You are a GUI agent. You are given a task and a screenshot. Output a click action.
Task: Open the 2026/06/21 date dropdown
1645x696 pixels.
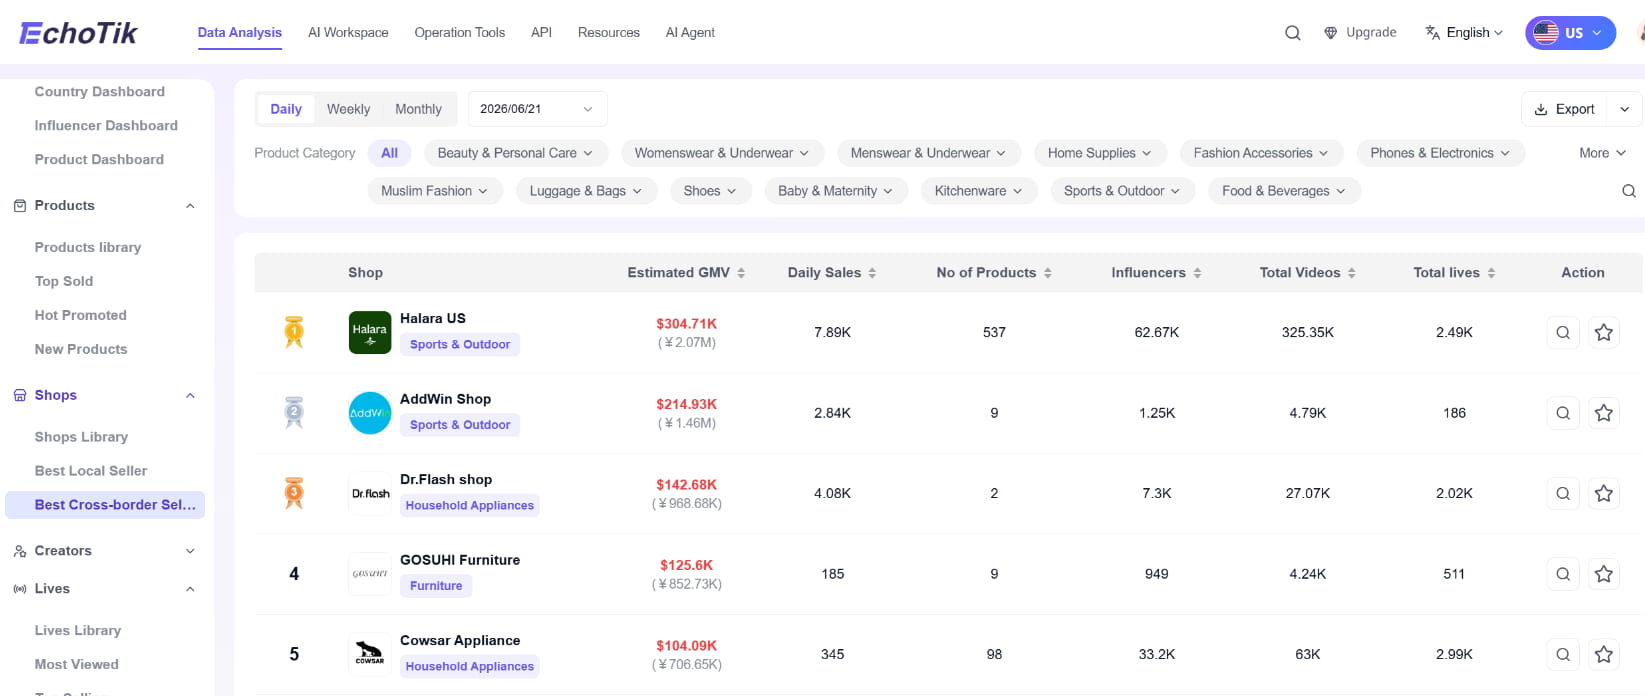click(x=538, y=109)
